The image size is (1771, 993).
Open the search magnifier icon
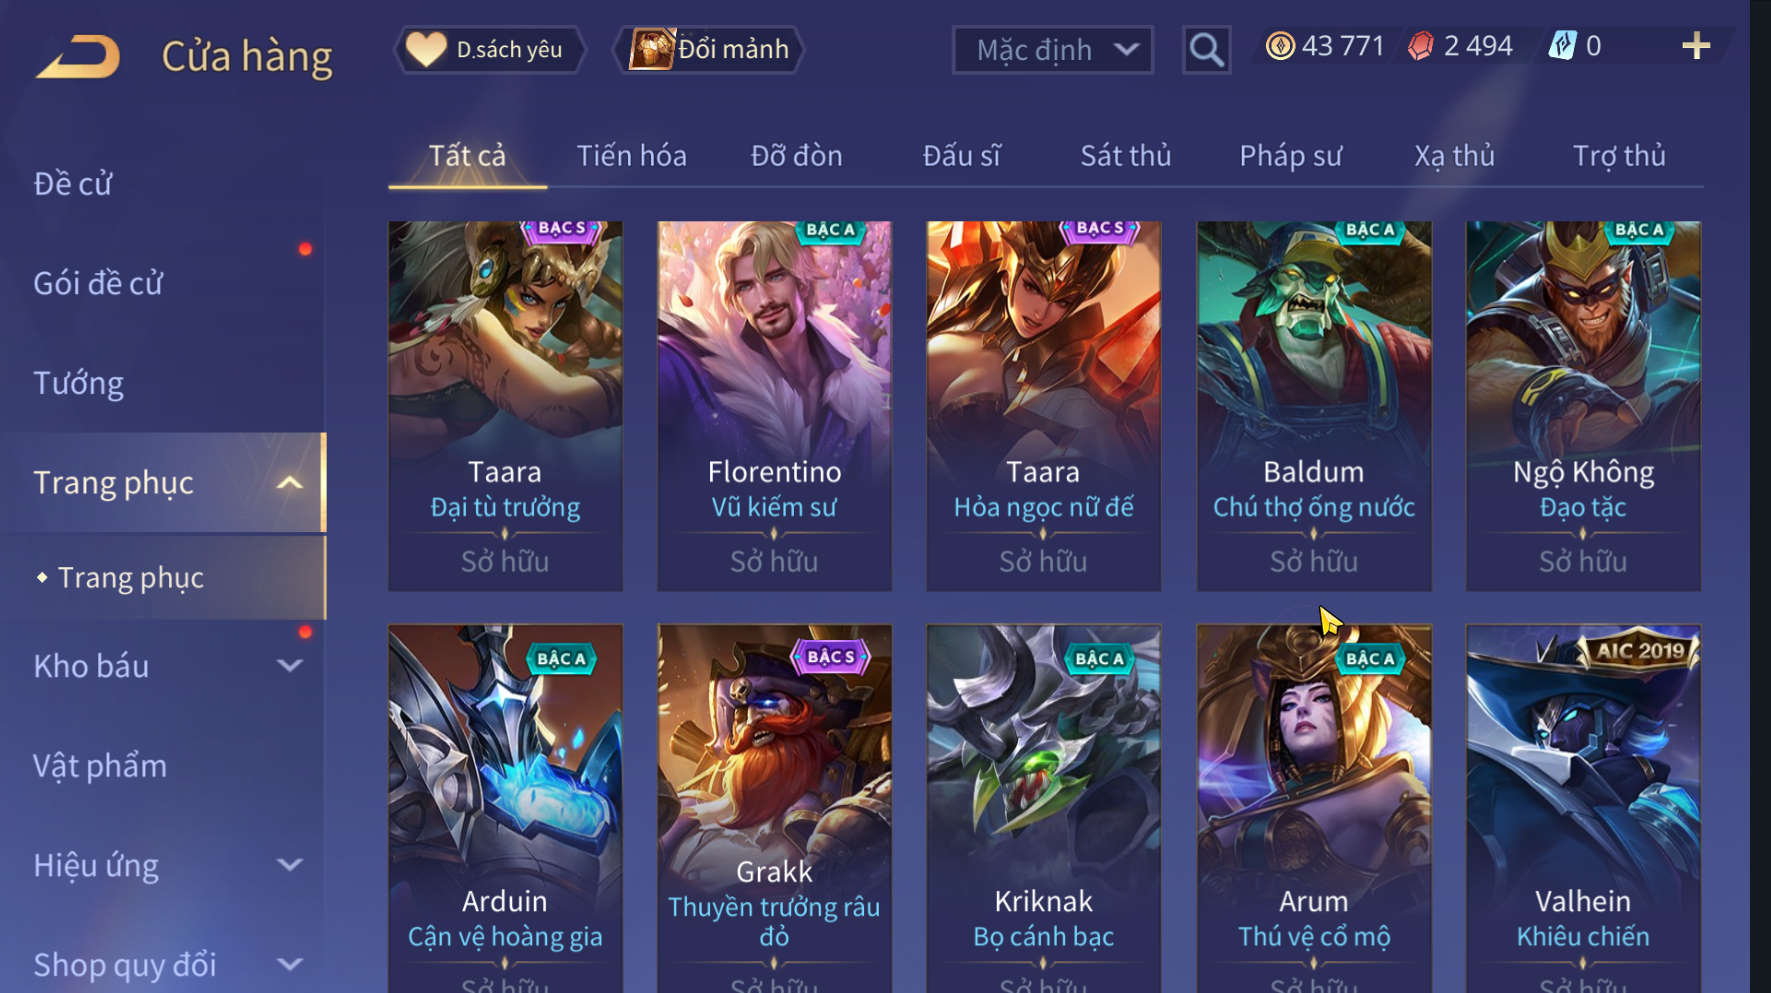[x=1206, y=49]
